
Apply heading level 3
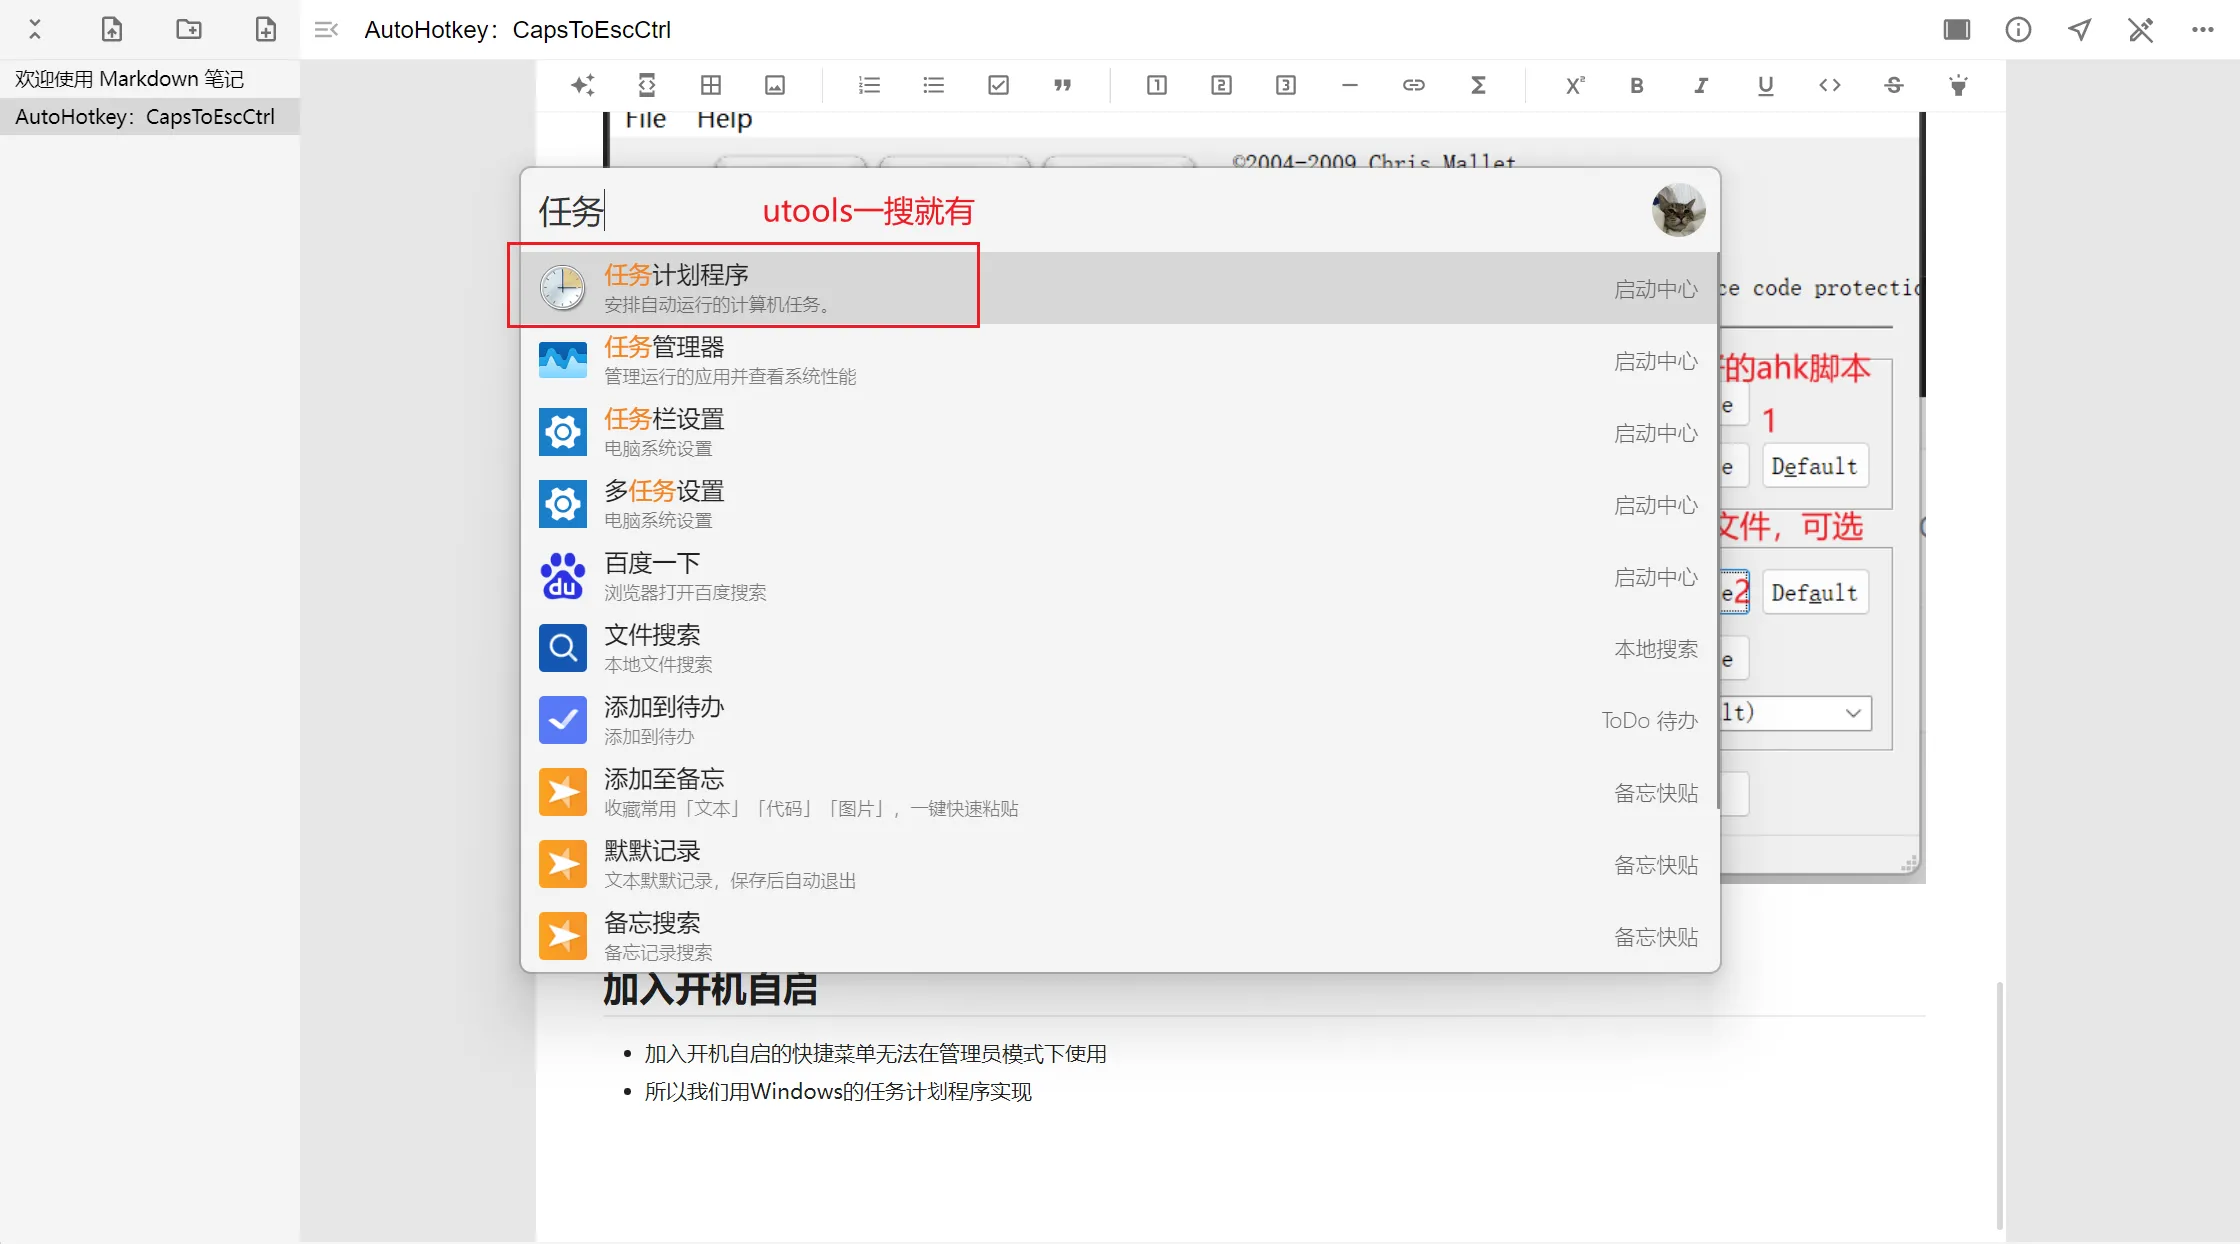point(1286,85)
